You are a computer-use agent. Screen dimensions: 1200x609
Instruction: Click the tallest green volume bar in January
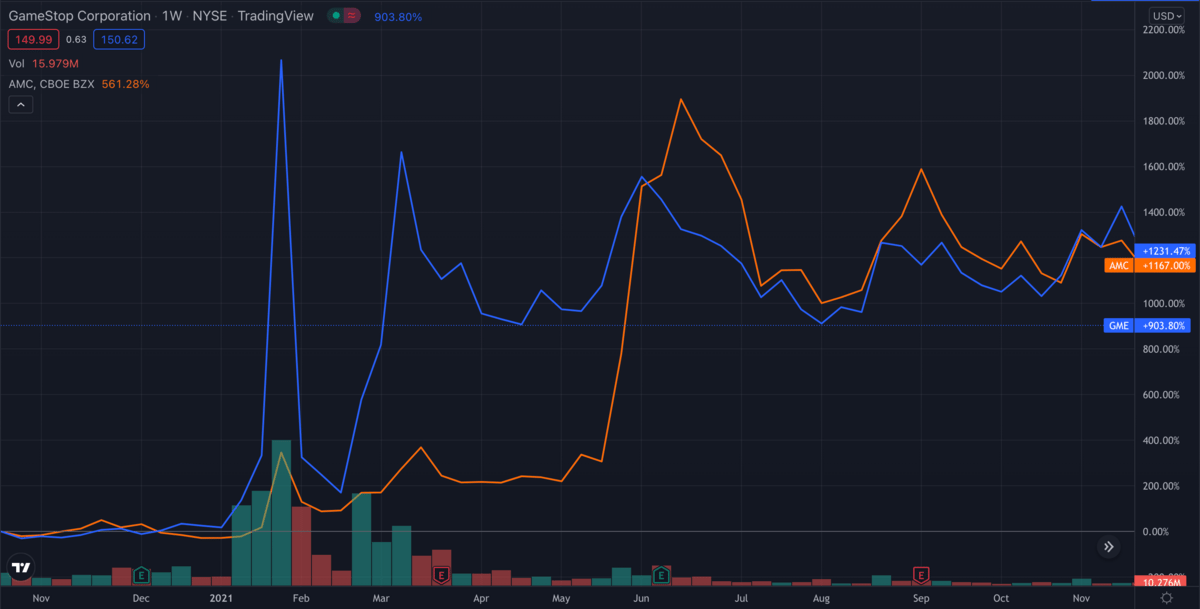coord(281,512)
